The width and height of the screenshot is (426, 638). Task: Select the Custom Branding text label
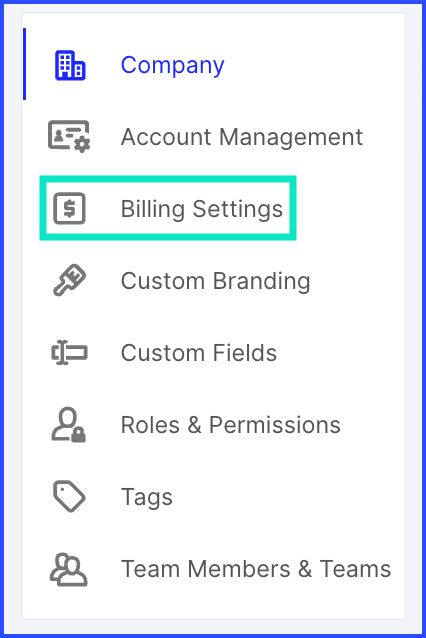click(216, 281)
